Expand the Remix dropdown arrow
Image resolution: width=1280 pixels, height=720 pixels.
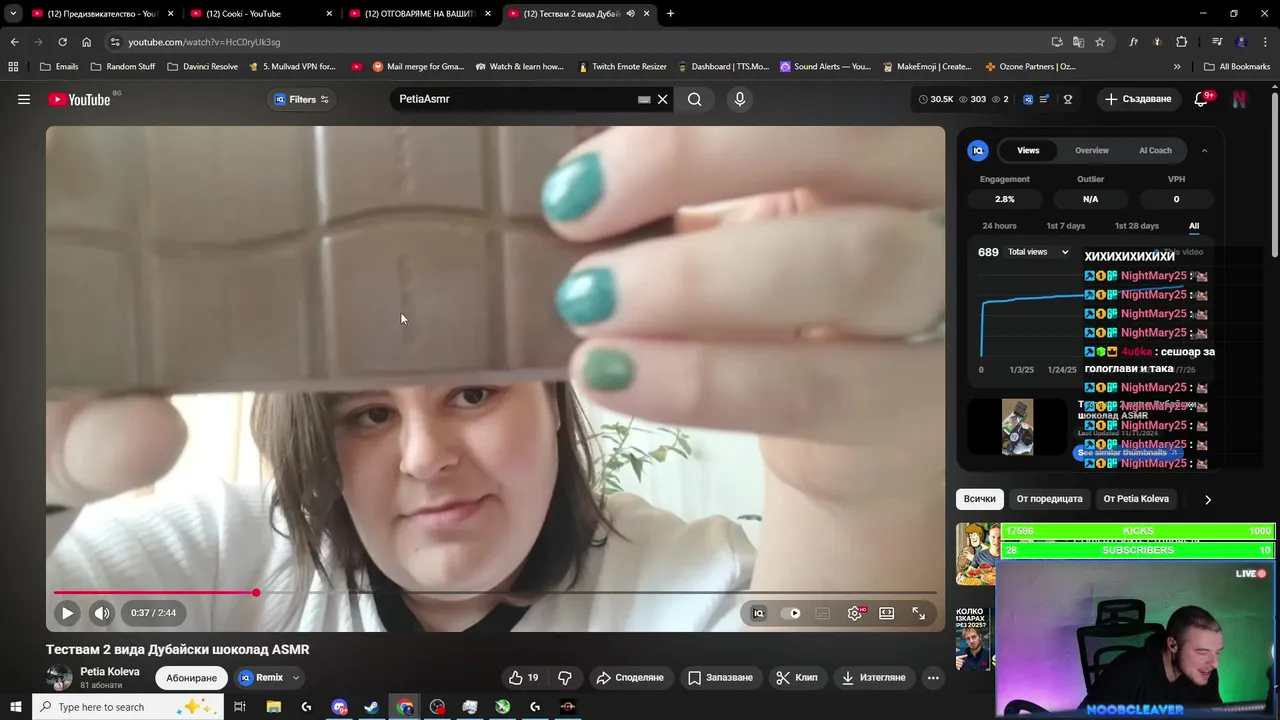(x=296, y=677)
